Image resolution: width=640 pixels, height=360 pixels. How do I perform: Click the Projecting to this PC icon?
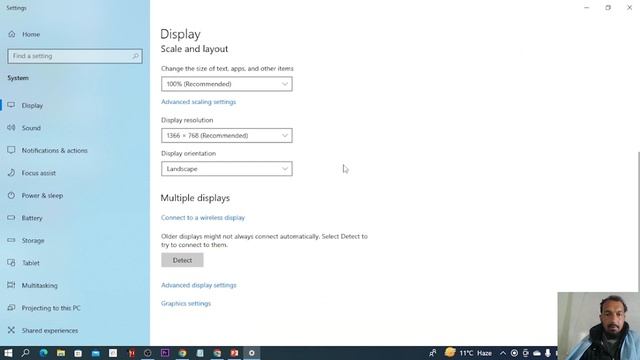click(11, 307)
